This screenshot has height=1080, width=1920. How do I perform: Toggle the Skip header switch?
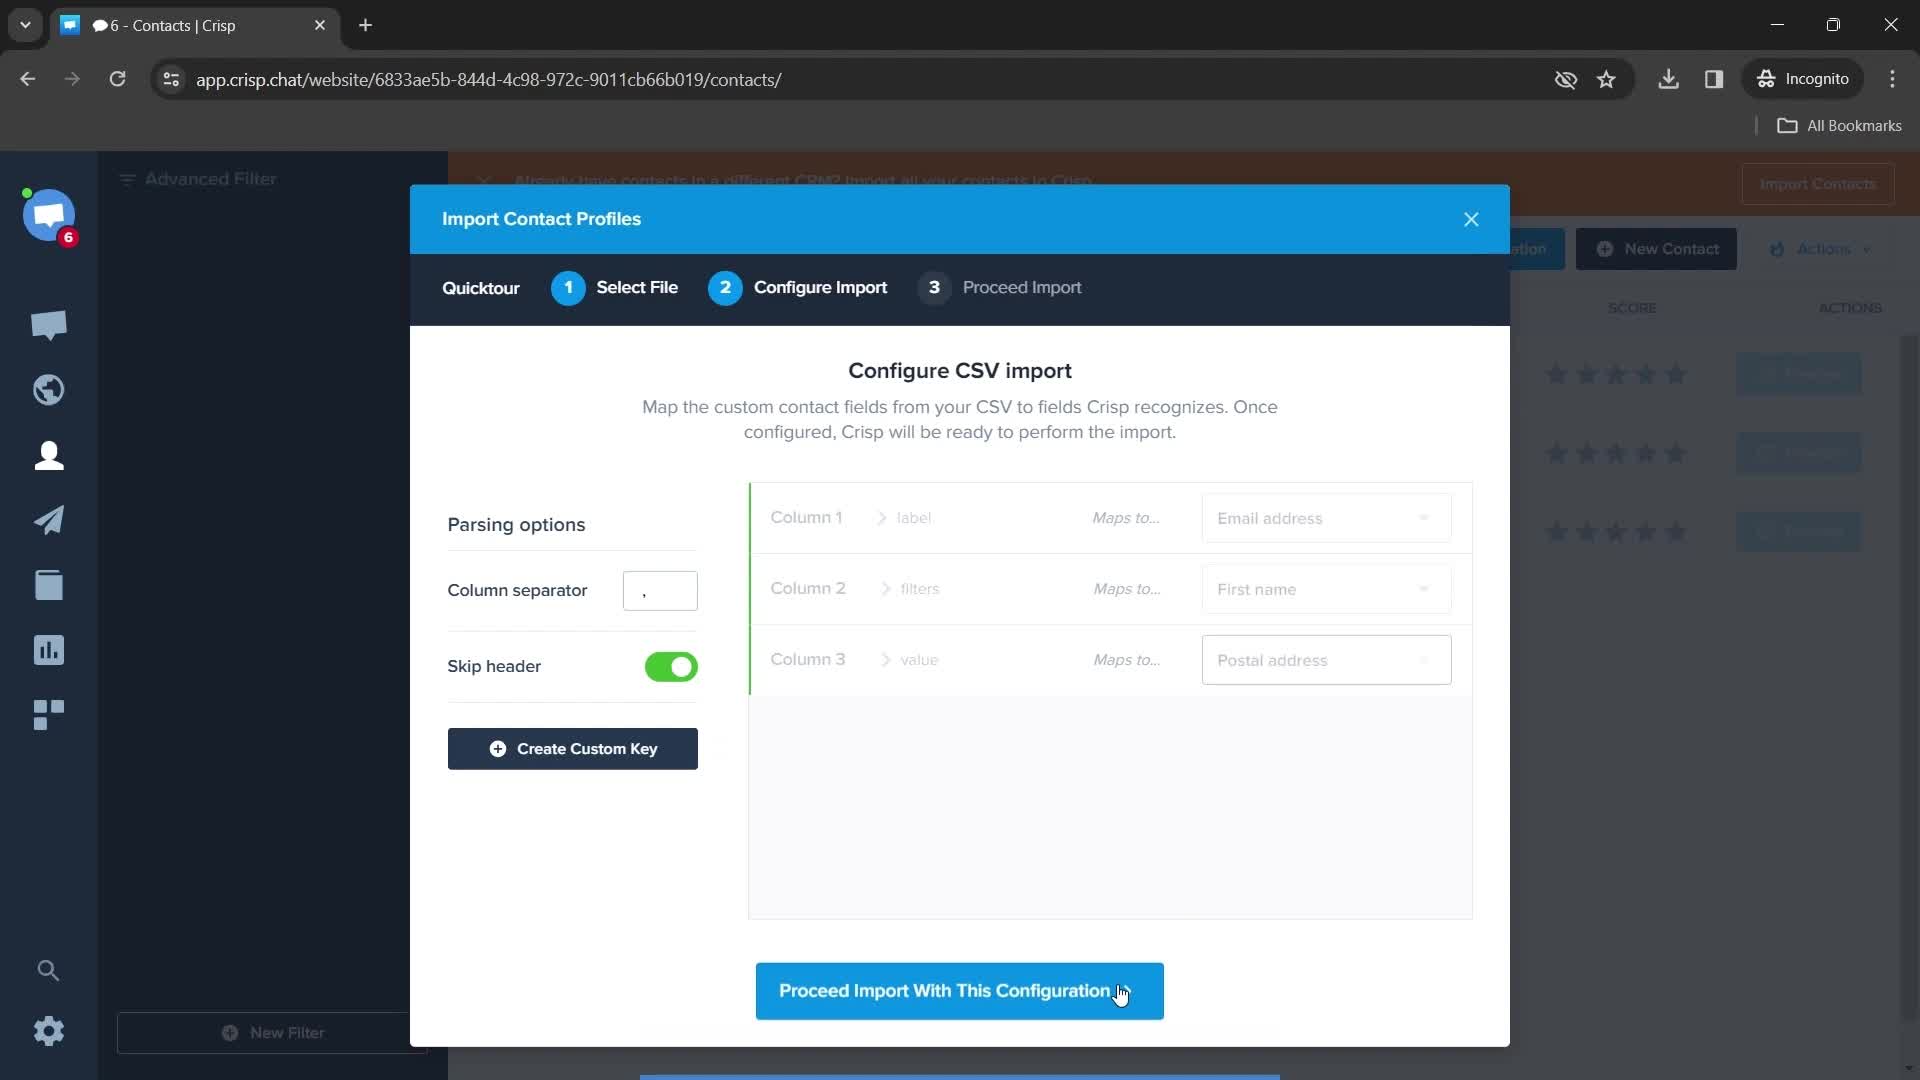point(671,666)
